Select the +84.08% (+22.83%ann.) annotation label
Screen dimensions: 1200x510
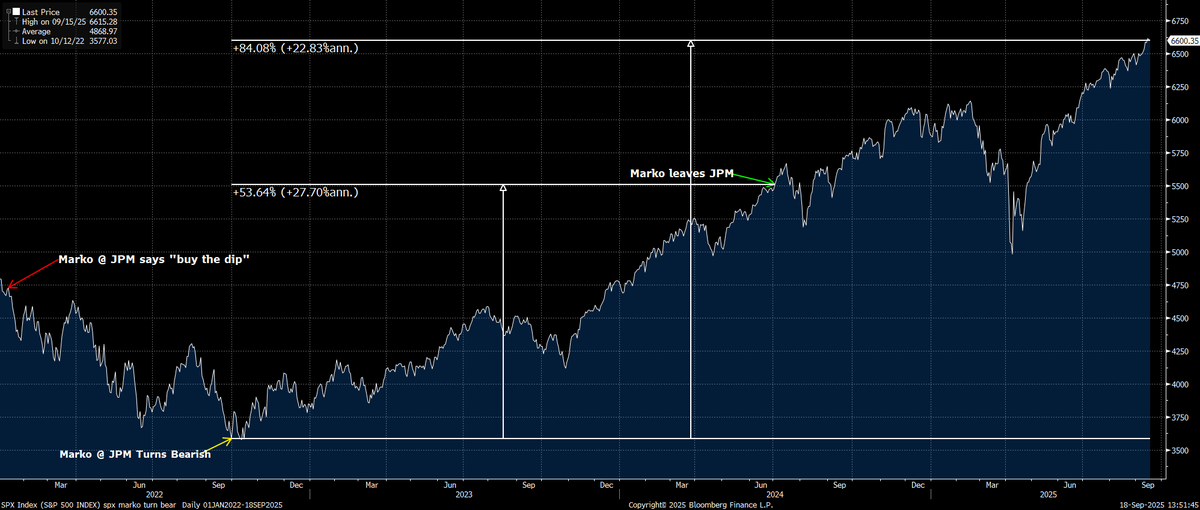coord(295,47)
